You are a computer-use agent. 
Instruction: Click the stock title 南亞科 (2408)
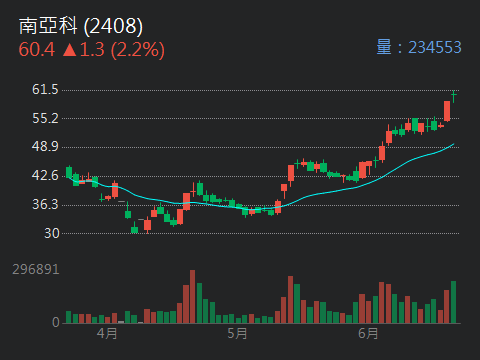tap(81, 26)
